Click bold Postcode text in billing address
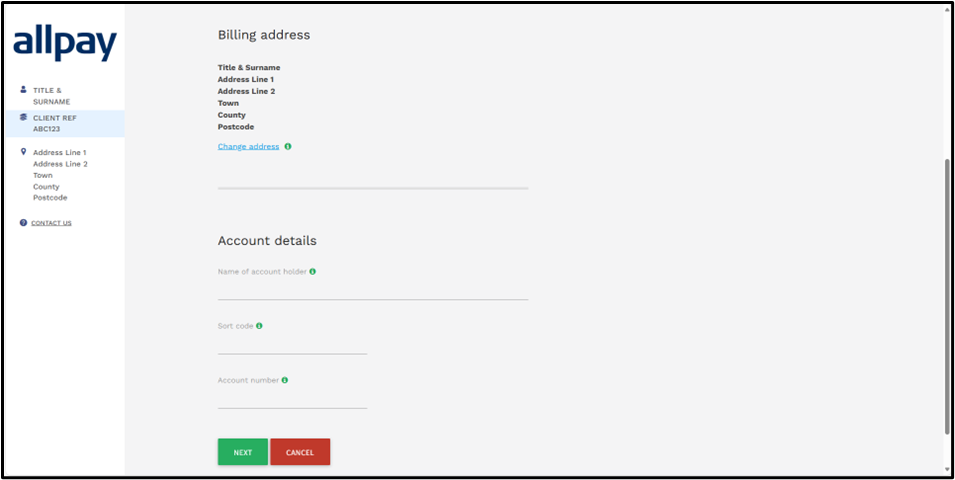The image size is (955, 480). [x=236, y=127]
